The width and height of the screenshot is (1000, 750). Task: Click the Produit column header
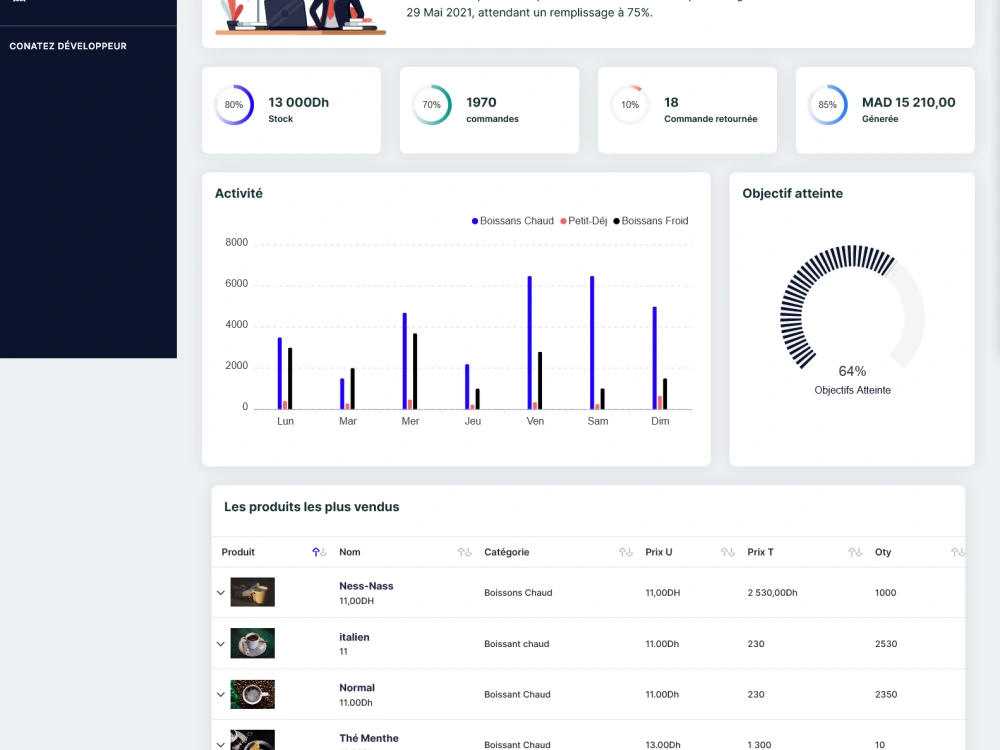pyautogui.click(x=238, y=552)
